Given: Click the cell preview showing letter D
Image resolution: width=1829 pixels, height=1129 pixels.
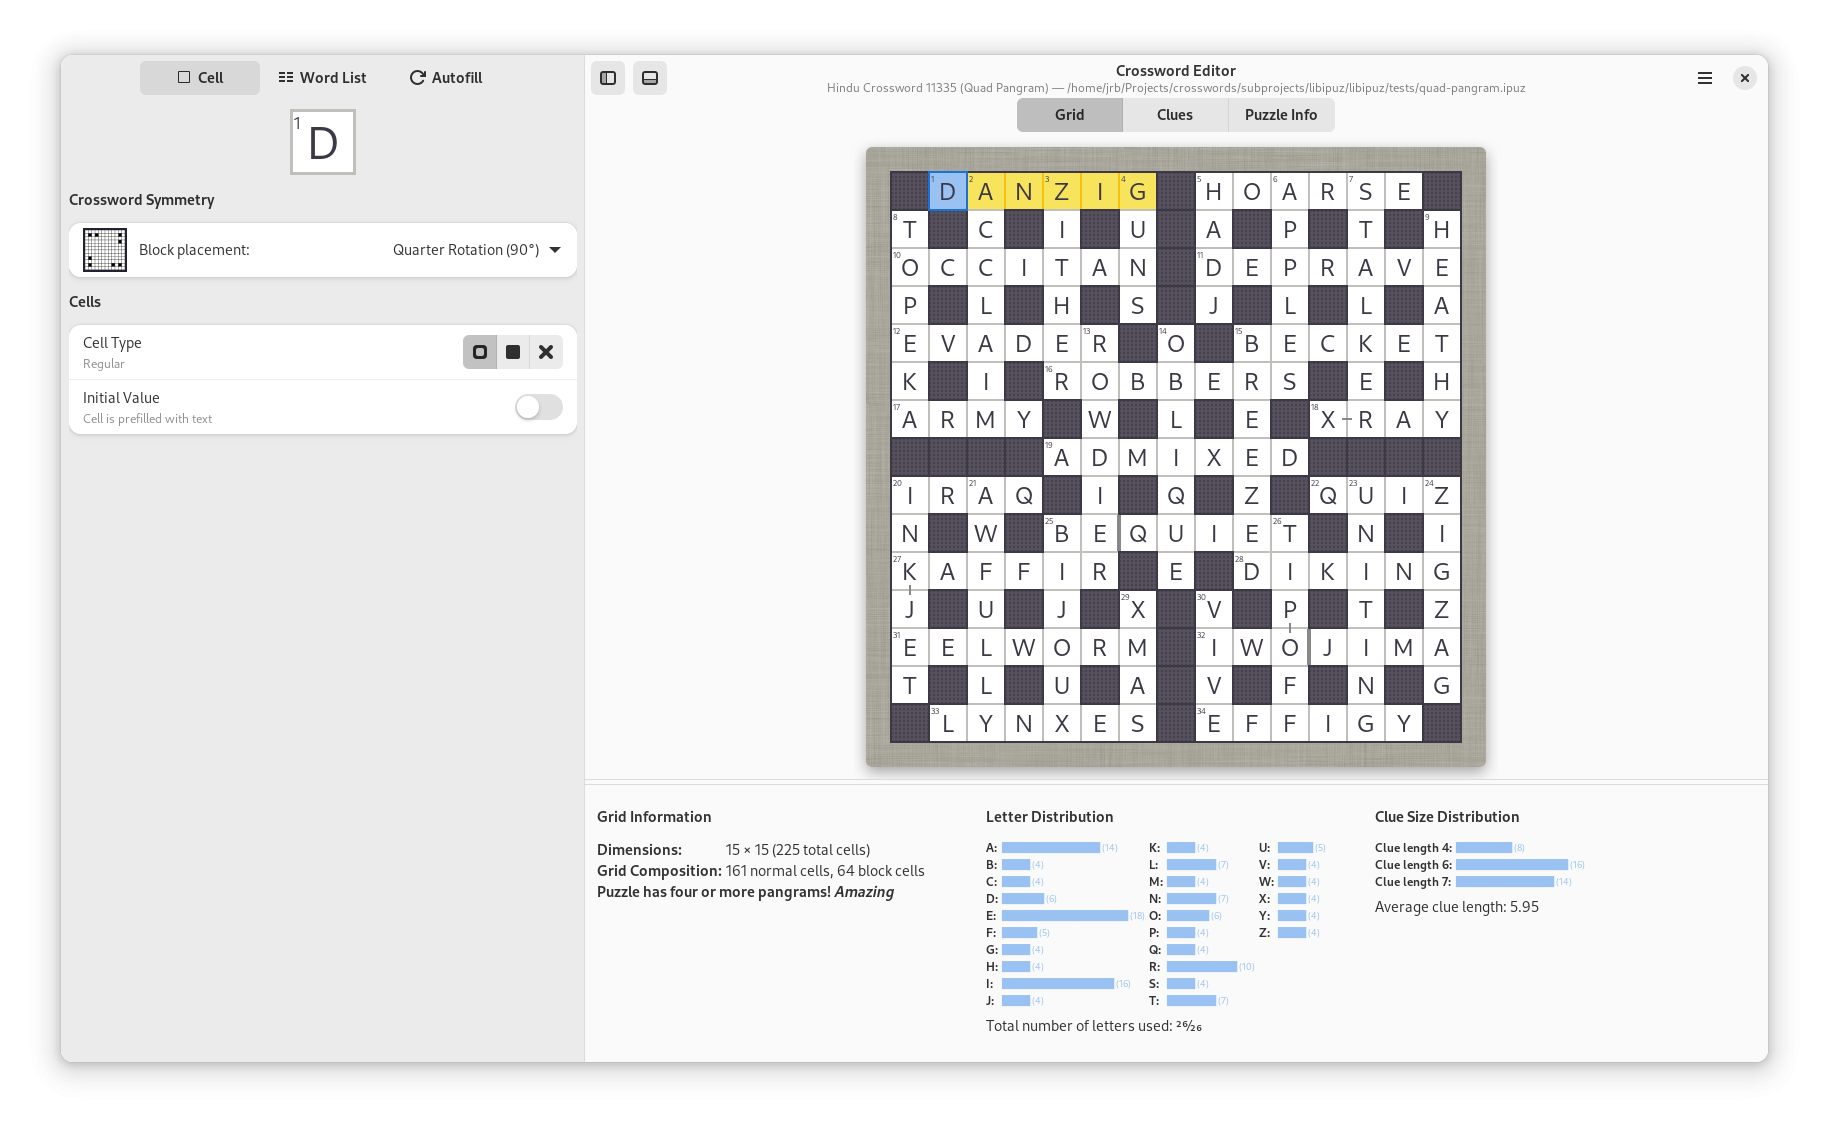Looking at the screenshot, I should (x=322, y=142).
